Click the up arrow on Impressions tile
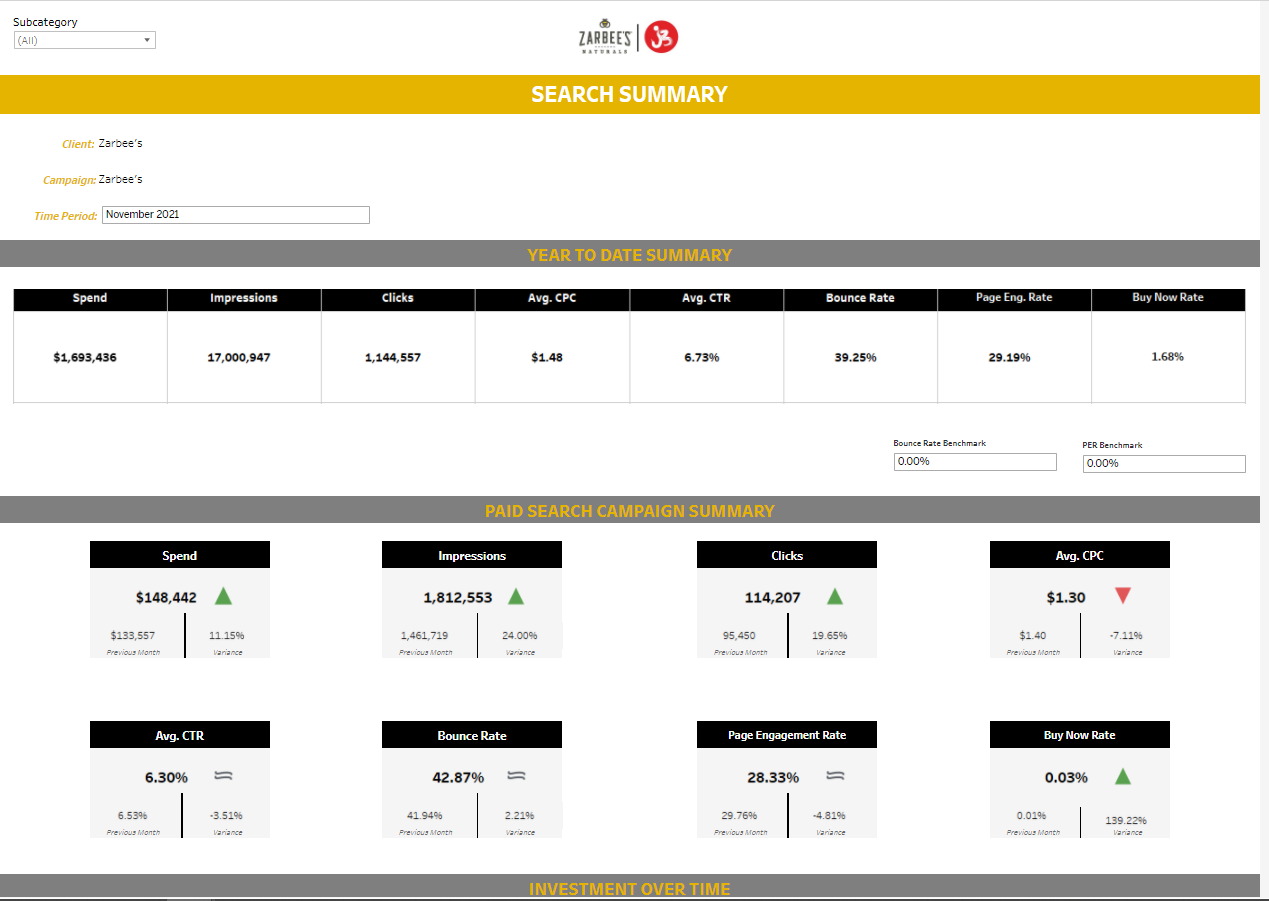Viewport: 1269px width, 901px height. pos(515,595)
